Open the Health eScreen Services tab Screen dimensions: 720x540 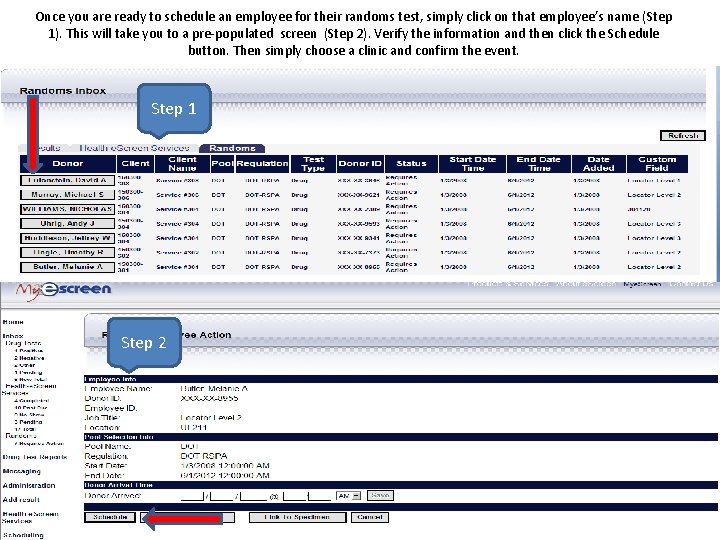tap(134, 148)
